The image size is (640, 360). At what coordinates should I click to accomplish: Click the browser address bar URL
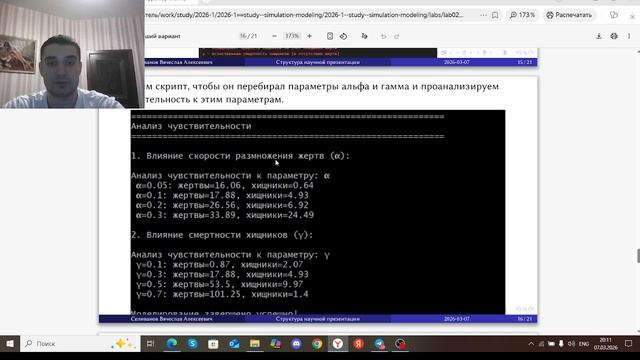pos(304,15)
